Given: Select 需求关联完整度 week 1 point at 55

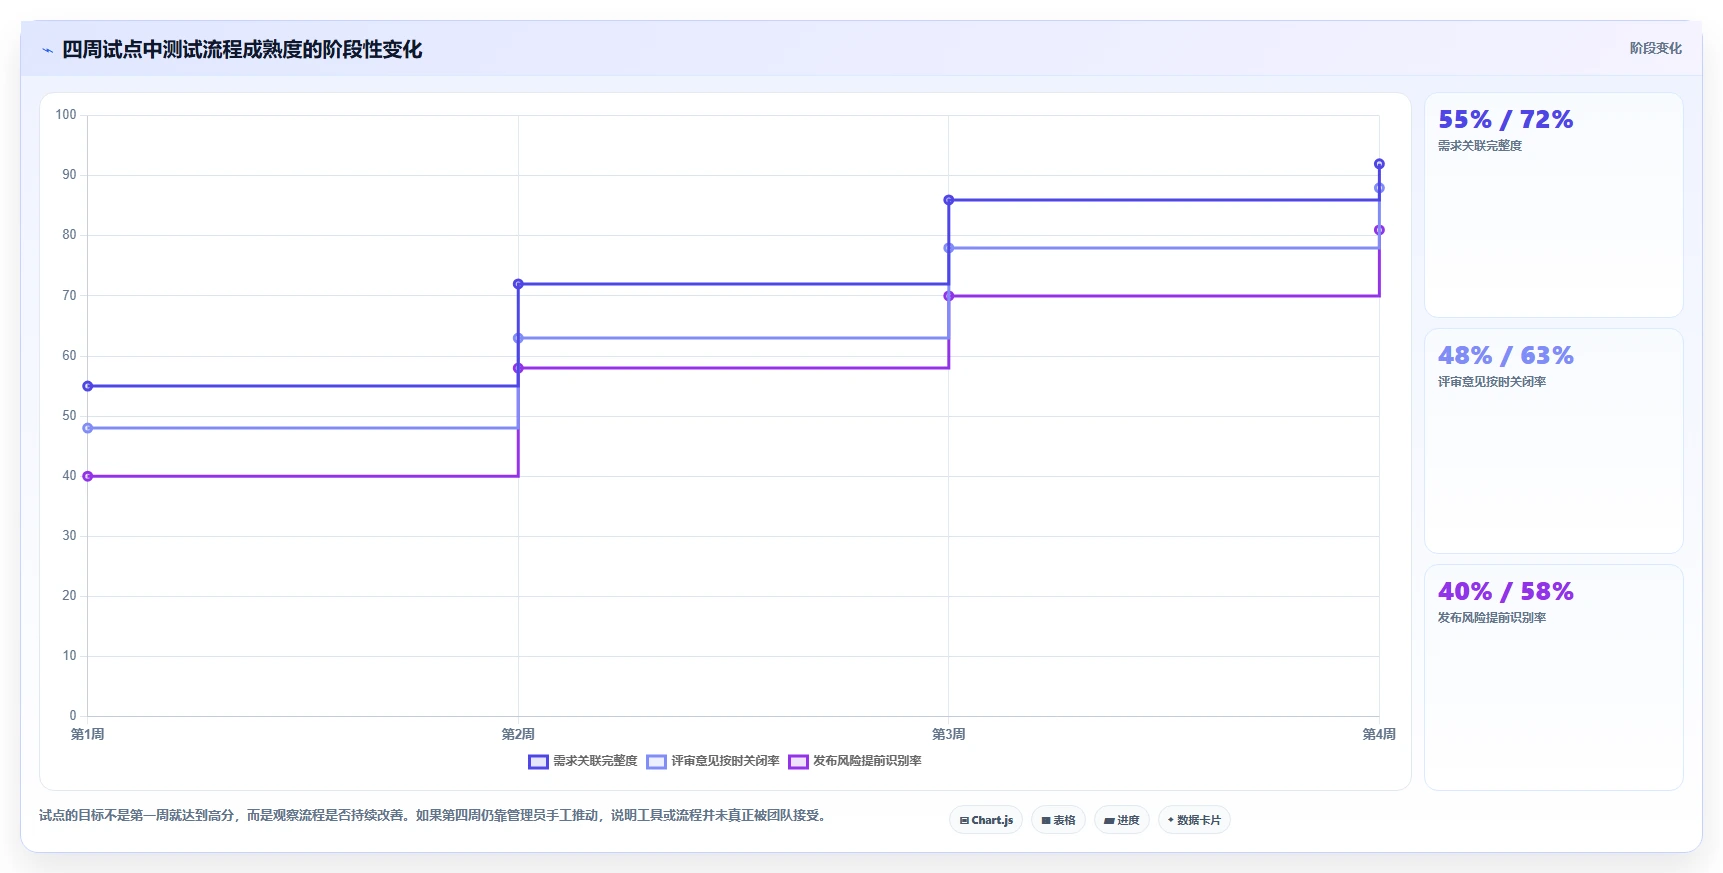Looking at the screenshot, I should pyautogui.click(x=88, y=386).
